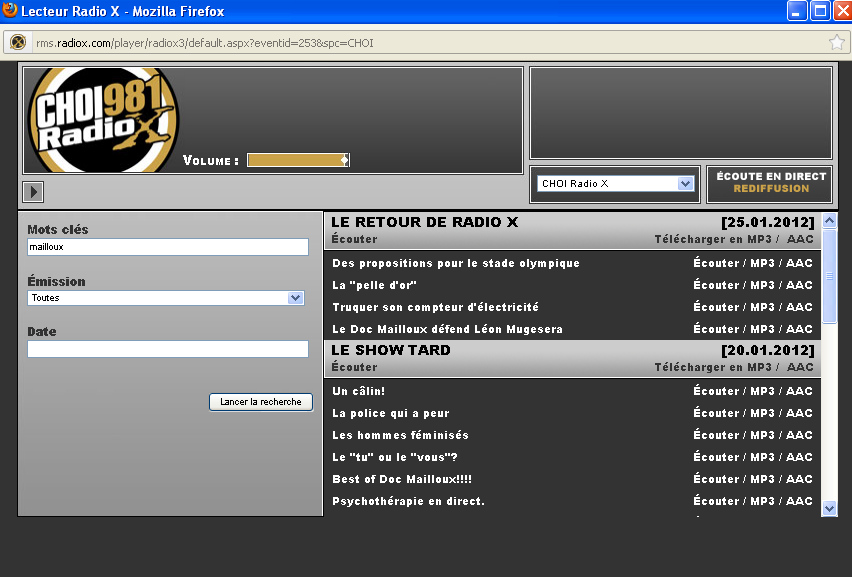
Task: Download MP3 of Psychothérapie en direct.
Action: coord(762,501)
